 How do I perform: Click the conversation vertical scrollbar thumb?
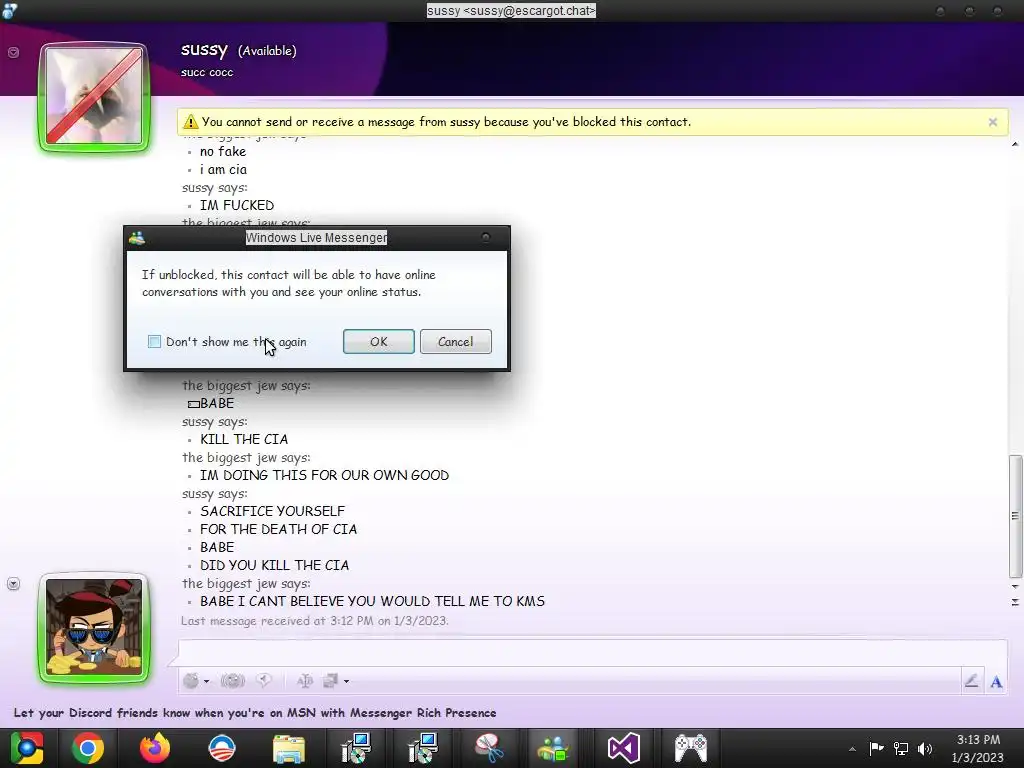(x=1015, y=516)
